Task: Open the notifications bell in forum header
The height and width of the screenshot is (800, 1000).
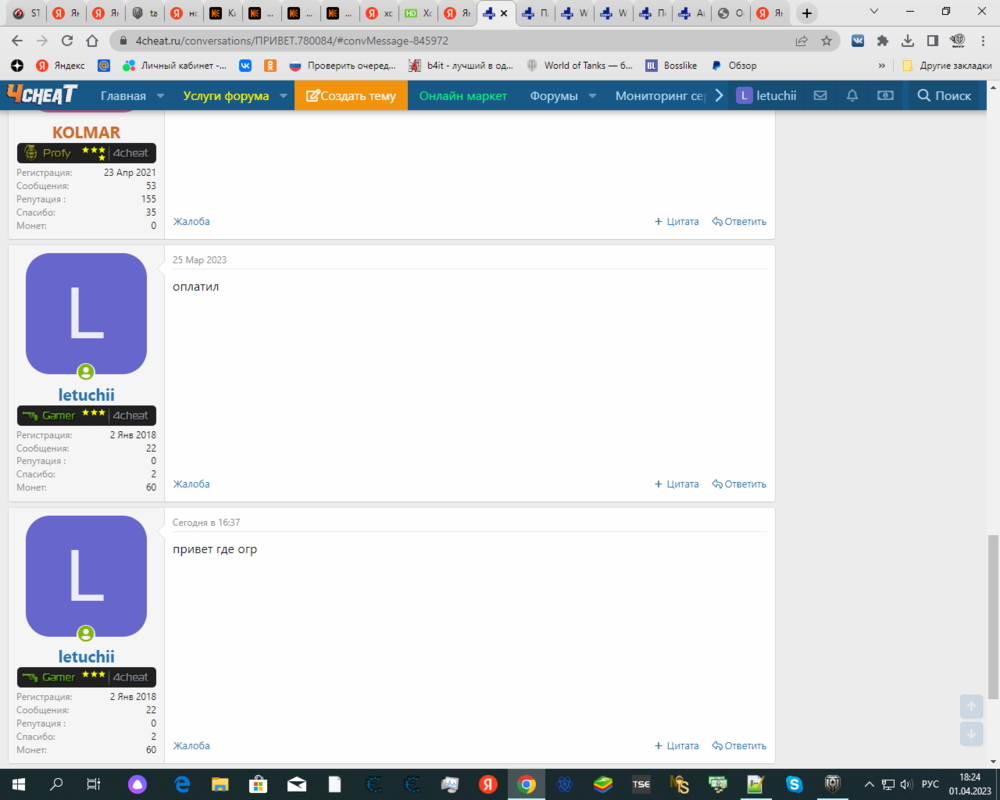Action: (852, 96)
